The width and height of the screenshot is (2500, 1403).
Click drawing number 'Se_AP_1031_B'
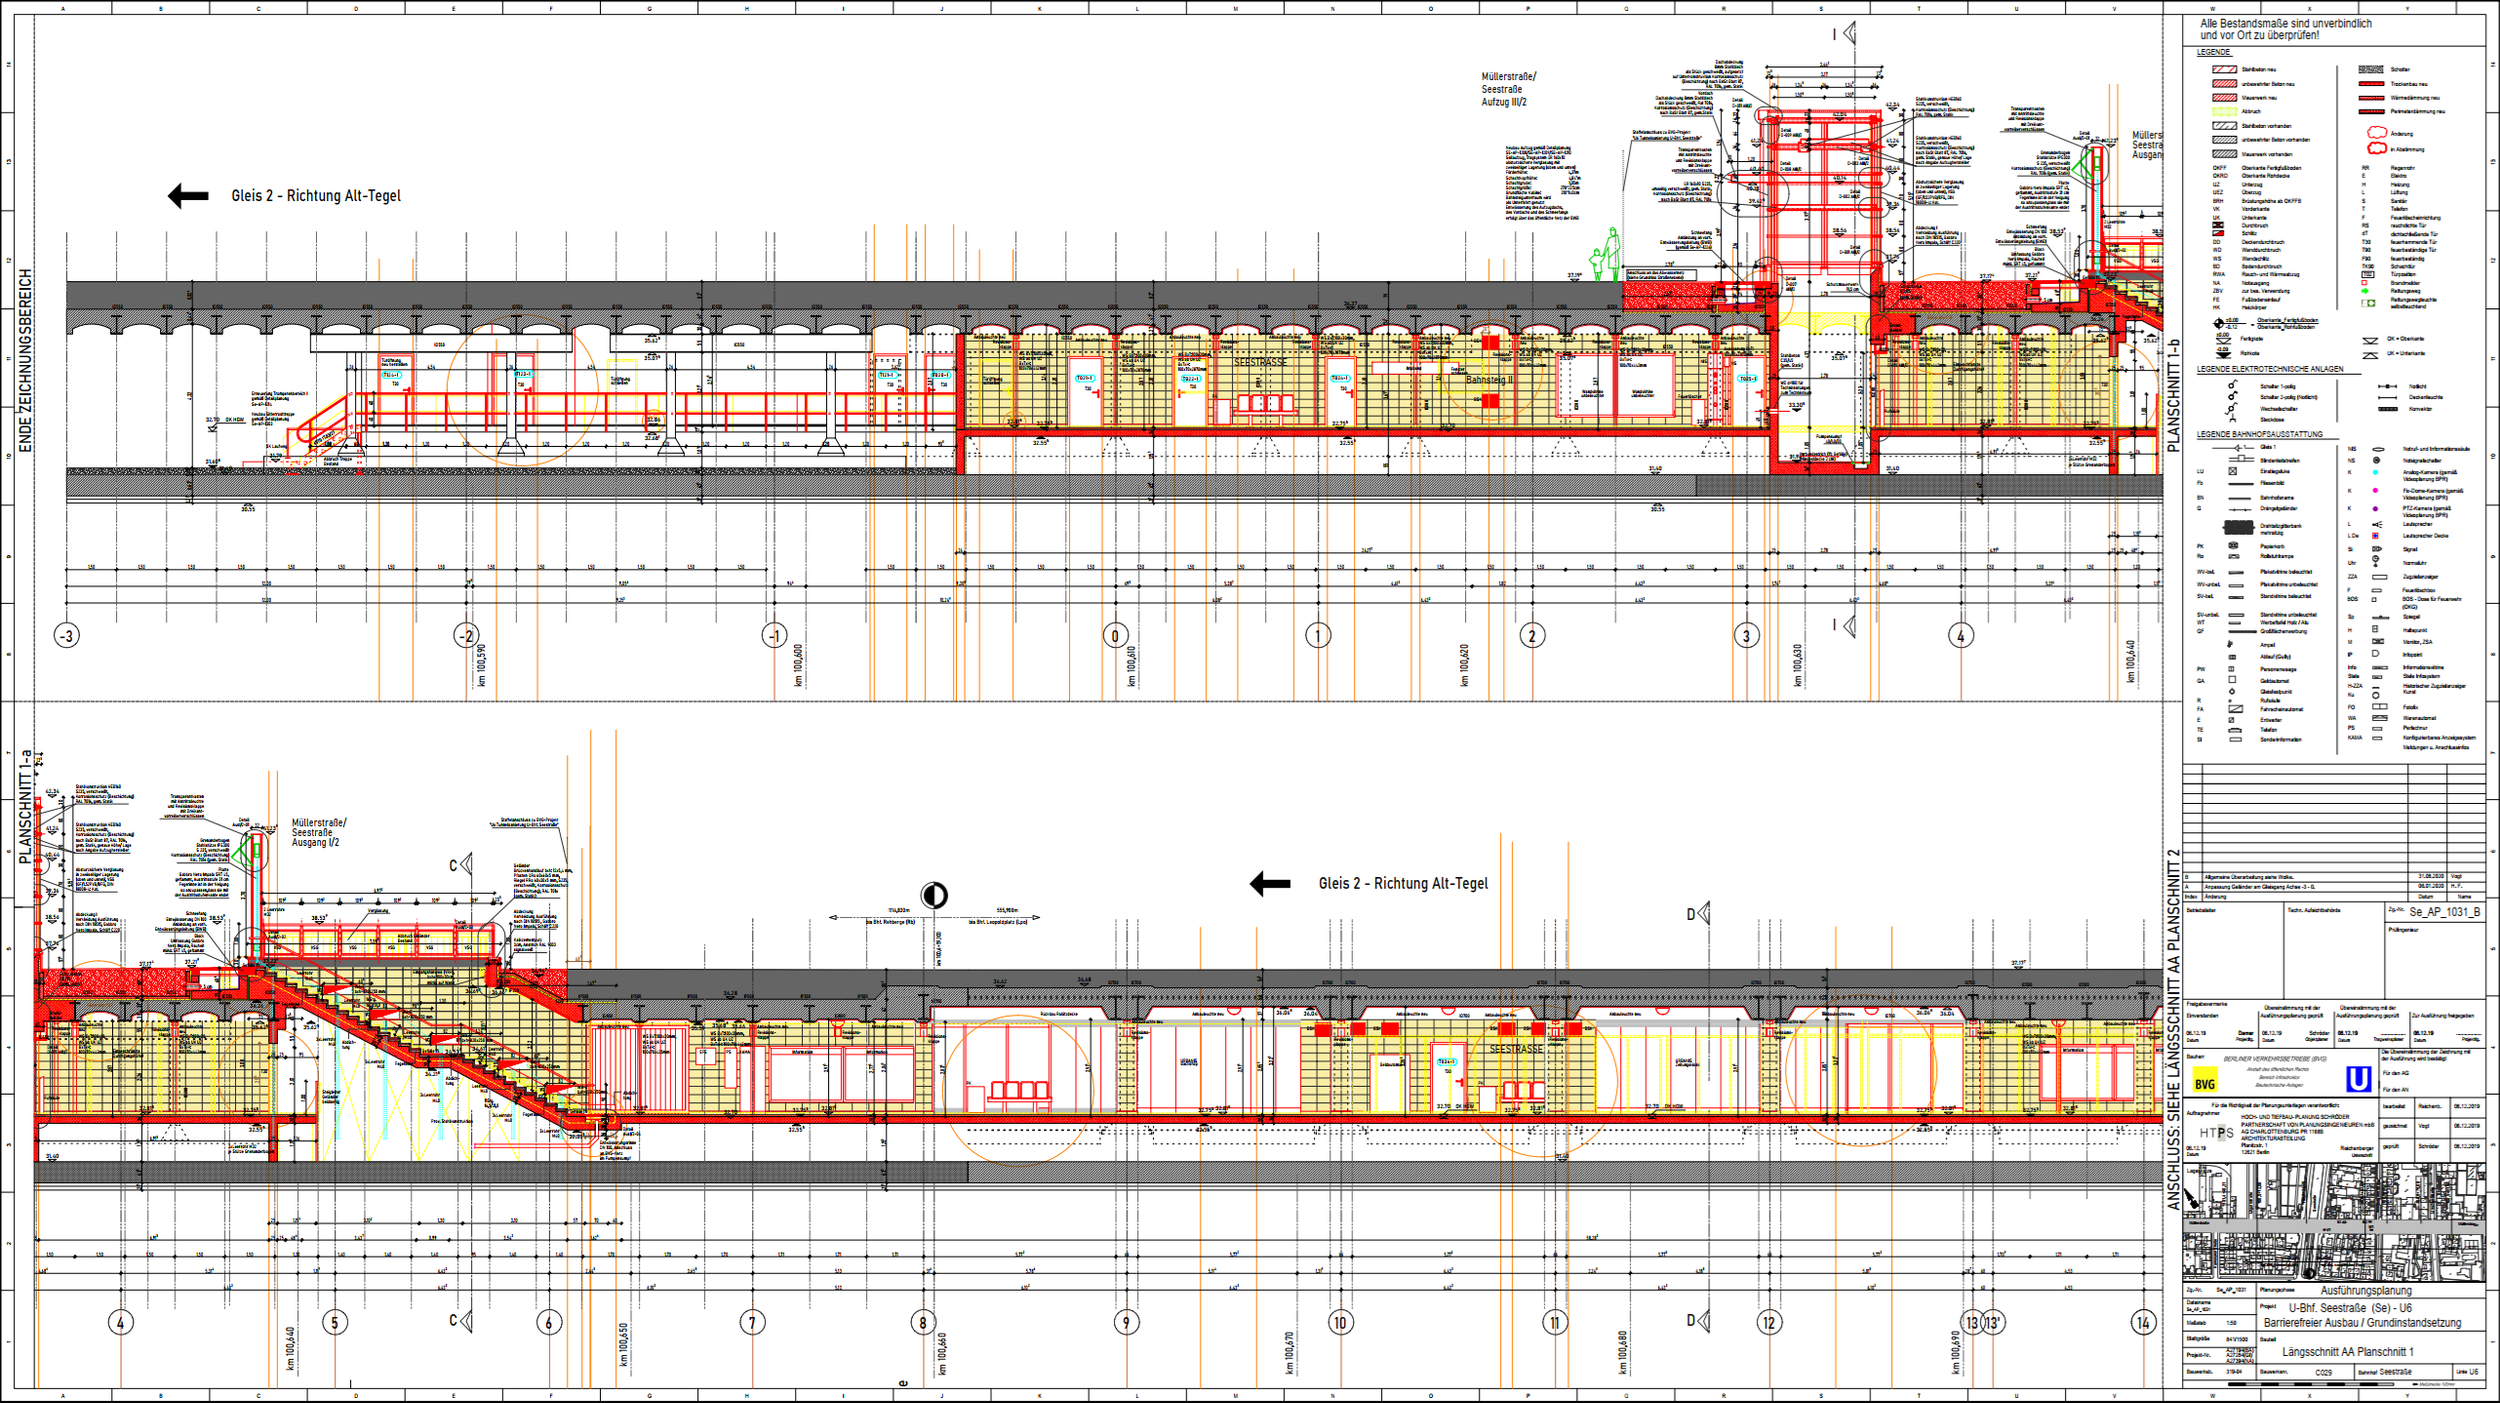click(x=2445, y=912)
